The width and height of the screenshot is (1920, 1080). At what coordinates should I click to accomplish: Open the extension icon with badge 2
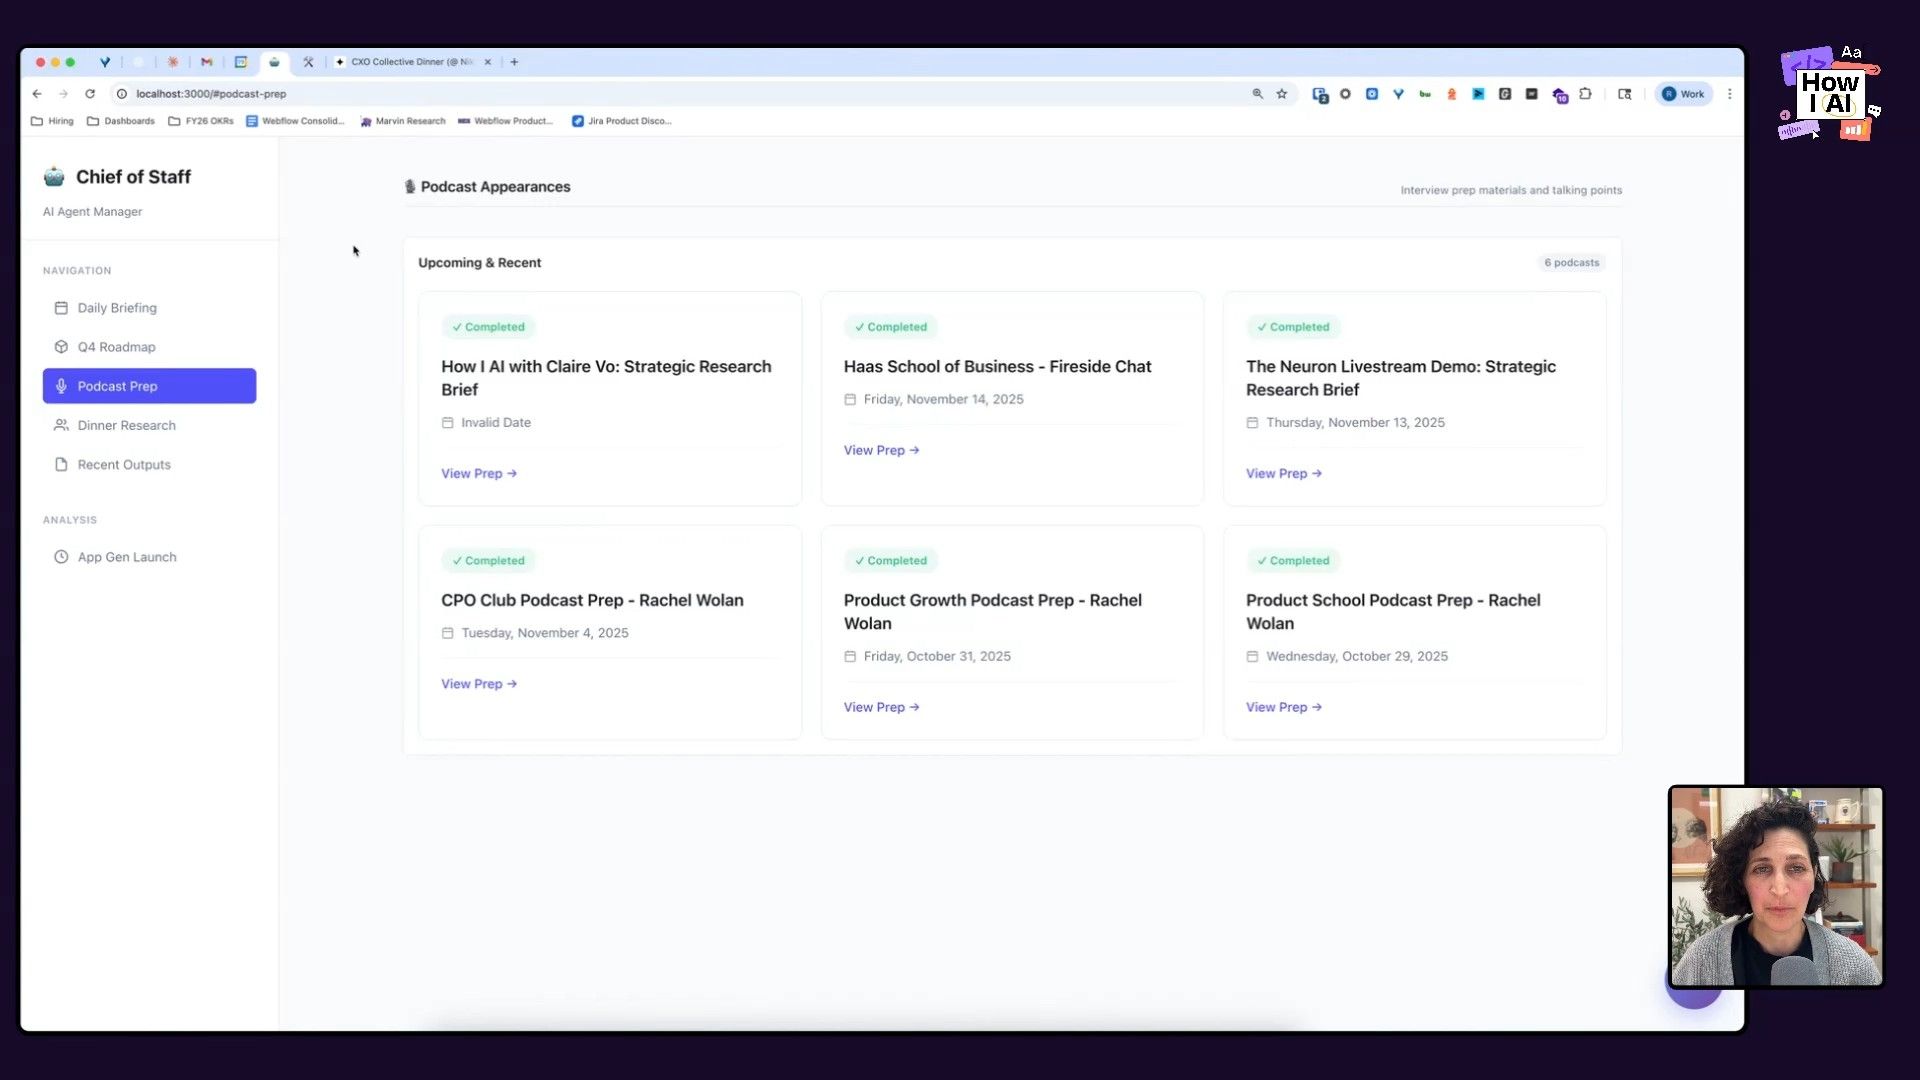(x=1320, y=95)
